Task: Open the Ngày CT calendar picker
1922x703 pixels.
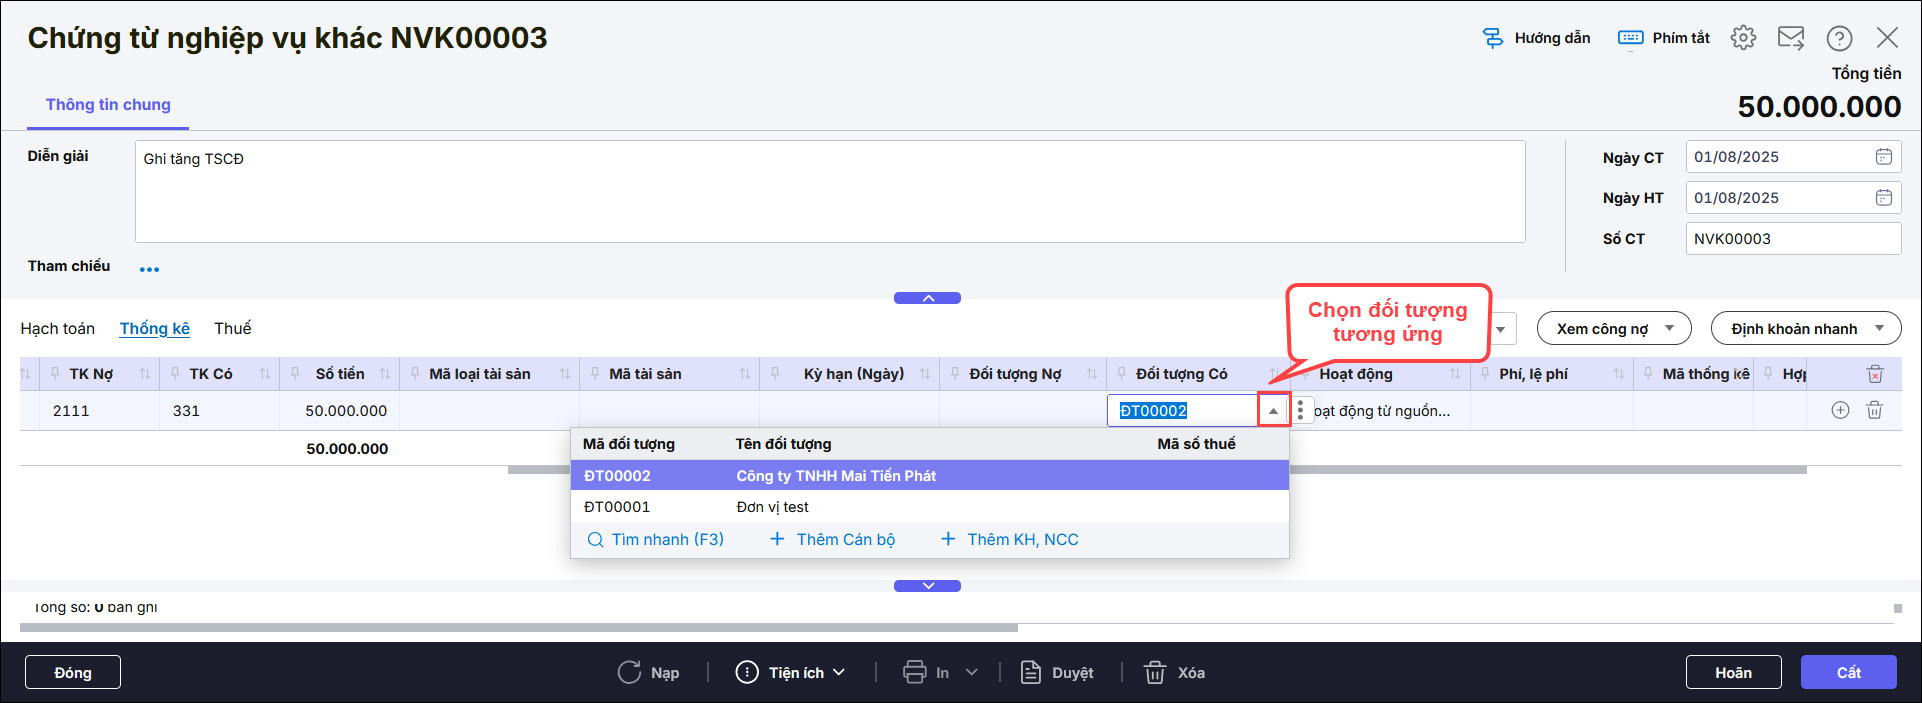Action: (1883, 157)
